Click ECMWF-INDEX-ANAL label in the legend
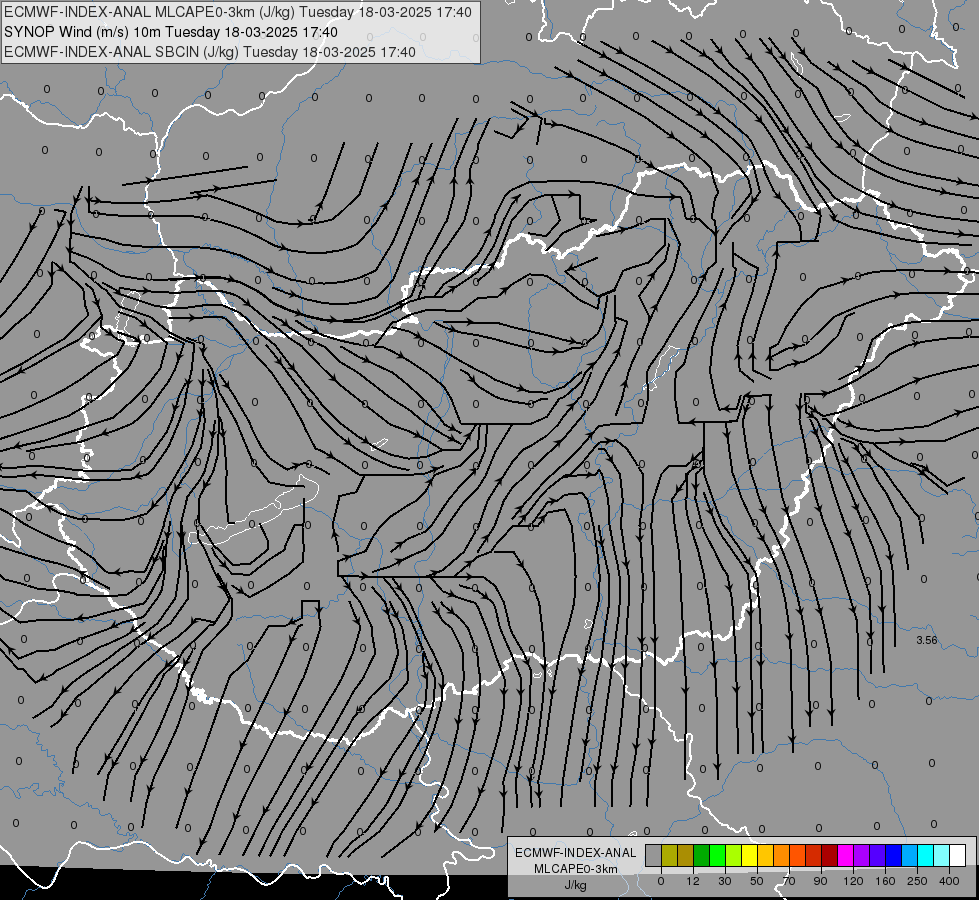The width and height of the screenshot is (979, 900). point(576,853)
